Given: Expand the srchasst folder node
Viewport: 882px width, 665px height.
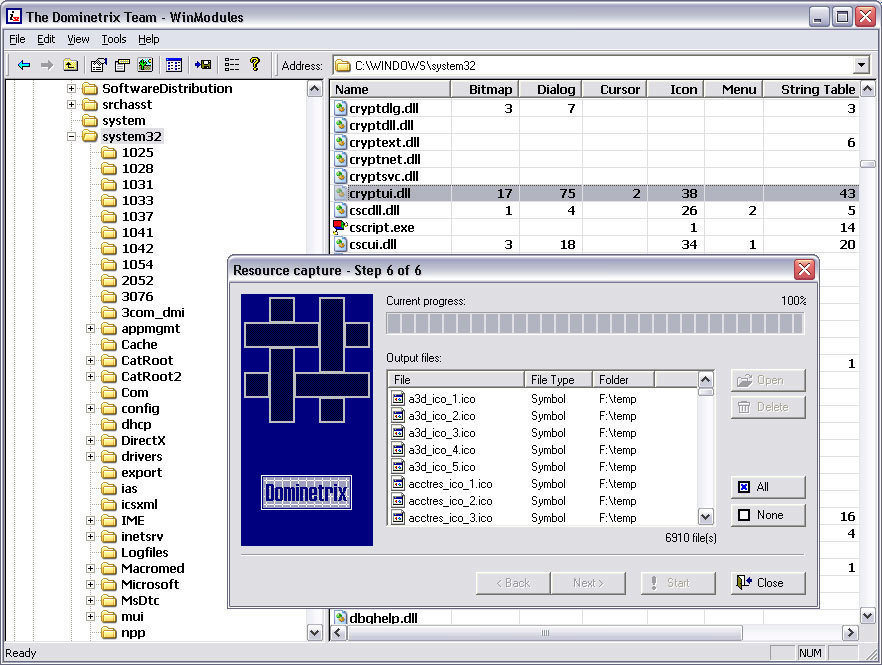Looking at the screenshot, I should click(71, 104).
